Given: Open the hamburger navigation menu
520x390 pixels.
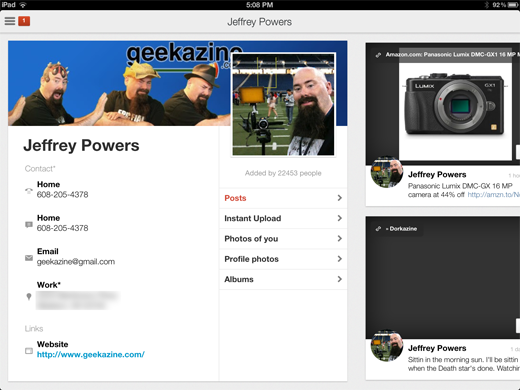Looking at the screenshot, I should (10, 21).
